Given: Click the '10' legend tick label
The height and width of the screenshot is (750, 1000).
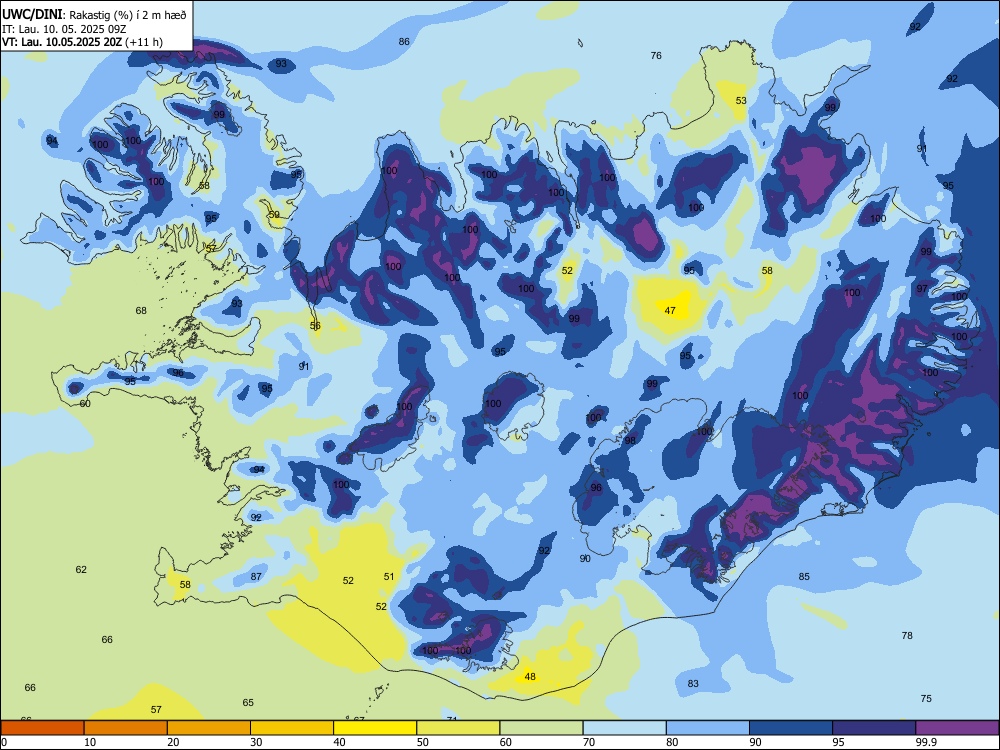Looking at the screenshot, I should (90, 742).
